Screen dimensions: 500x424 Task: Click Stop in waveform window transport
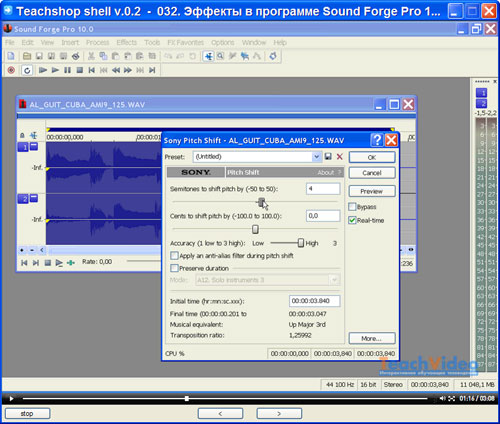click(48, 263)
